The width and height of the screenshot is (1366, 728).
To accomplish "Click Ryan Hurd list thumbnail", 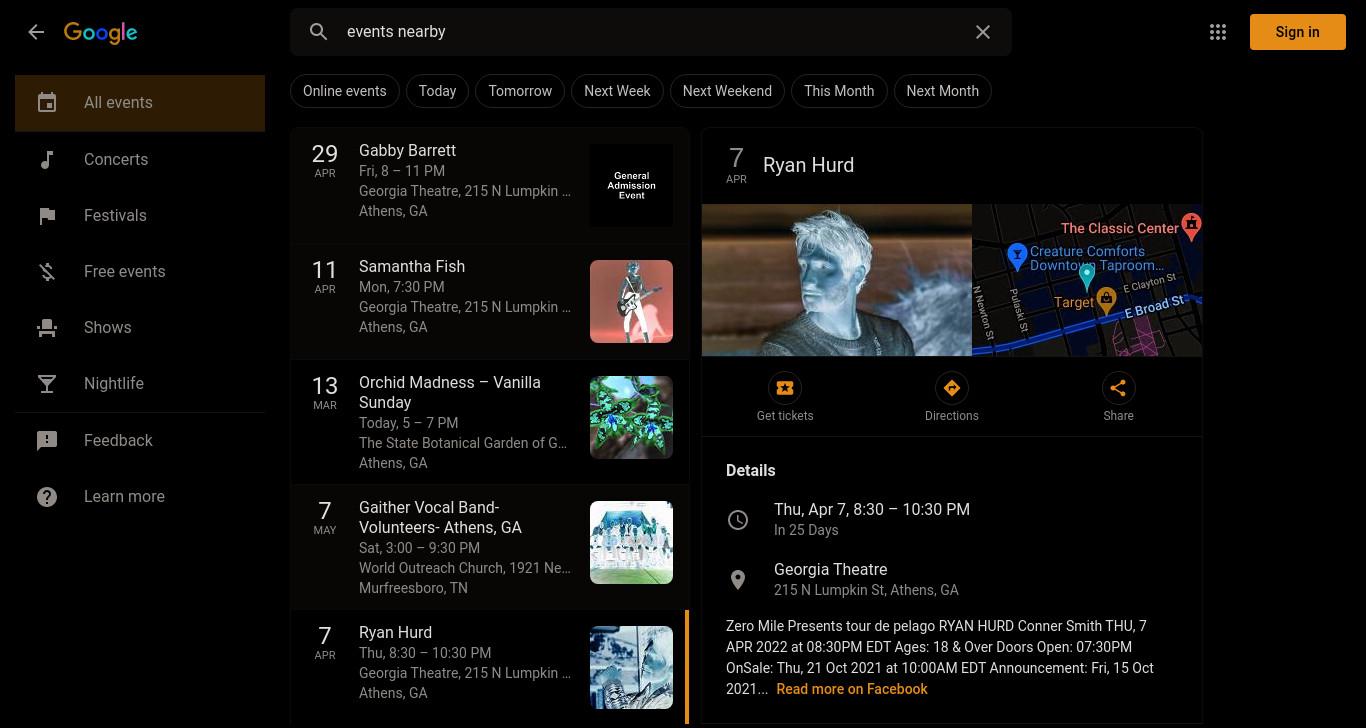I will click(x=631, y=667).
